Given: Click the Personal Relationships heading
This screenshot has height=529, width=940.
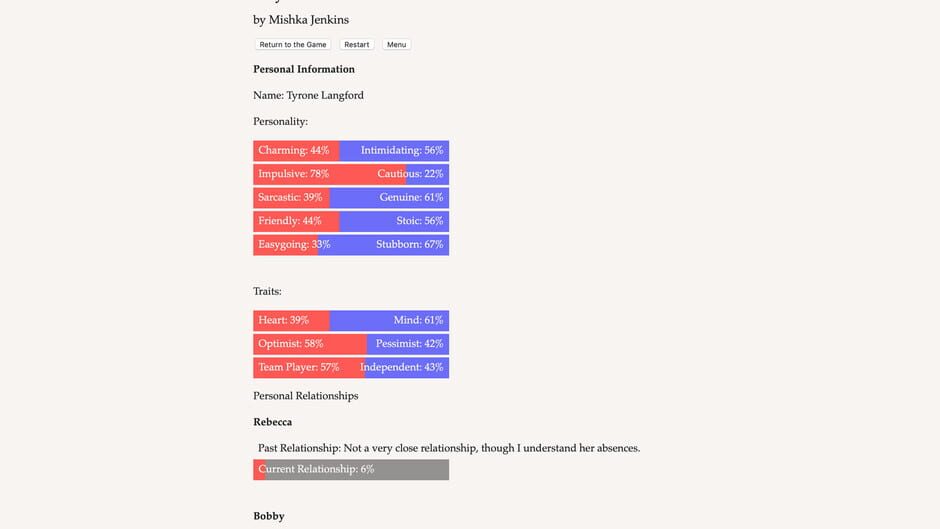Looking at the screenshot, I should [306, 396].
